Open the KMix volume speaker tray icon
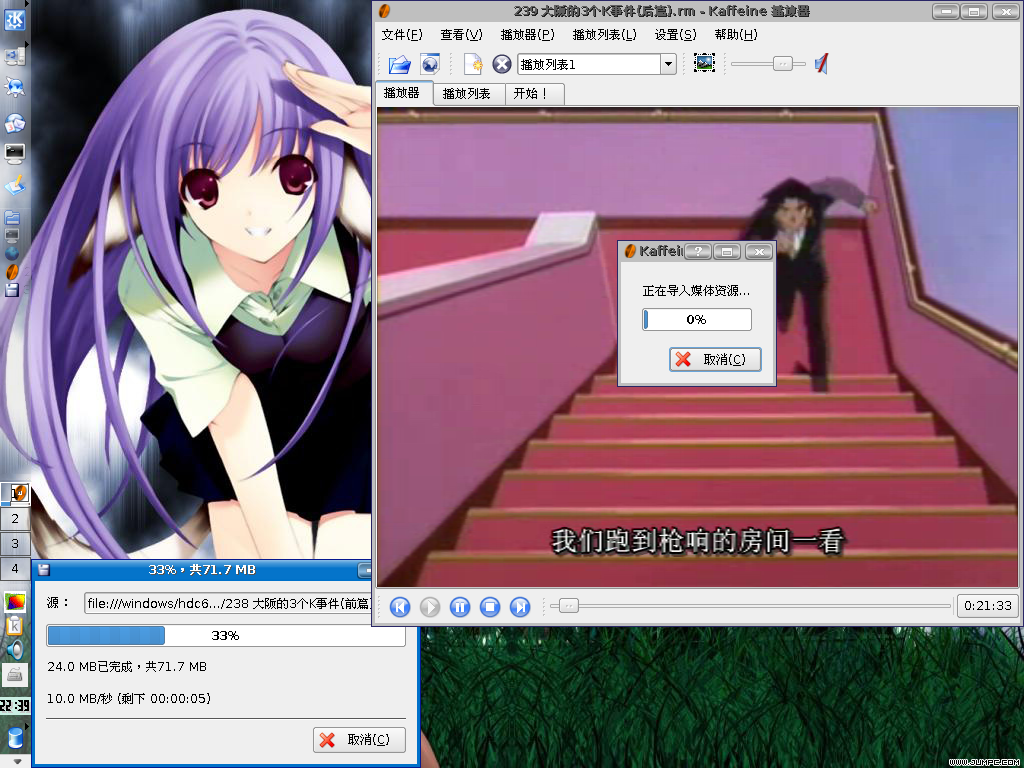 15,650
